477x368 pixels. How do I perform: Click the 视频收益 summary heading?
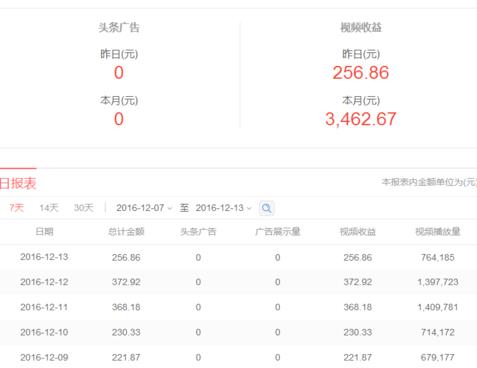coord(361,27)
